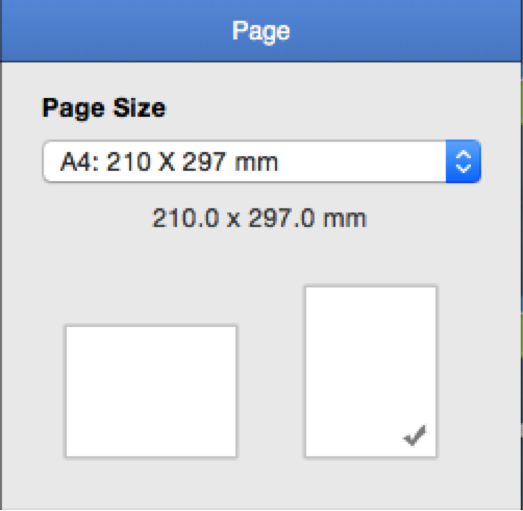Click the blue Page title bar
Viewport: 523px width, 511px height.
261,31
